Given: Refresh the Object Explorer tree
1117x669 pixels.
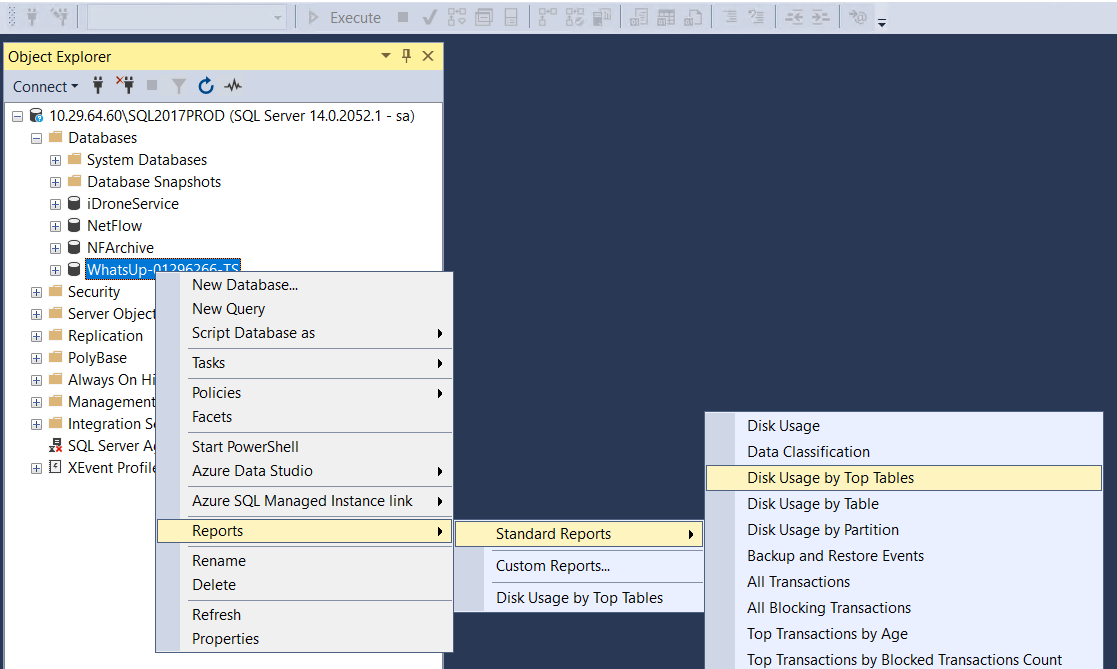Looking at the screenshot, I should (206, 86).
